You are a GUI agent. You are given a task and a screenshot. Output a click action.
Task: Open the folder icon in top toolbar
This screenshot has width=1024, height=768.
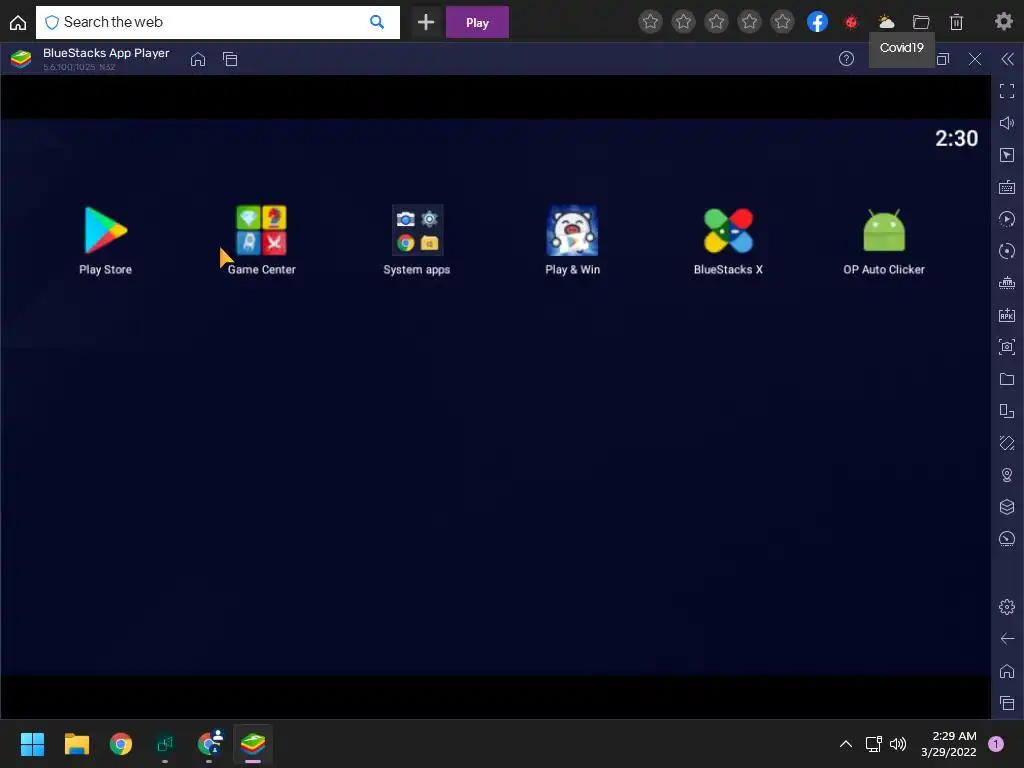[921, 22]
